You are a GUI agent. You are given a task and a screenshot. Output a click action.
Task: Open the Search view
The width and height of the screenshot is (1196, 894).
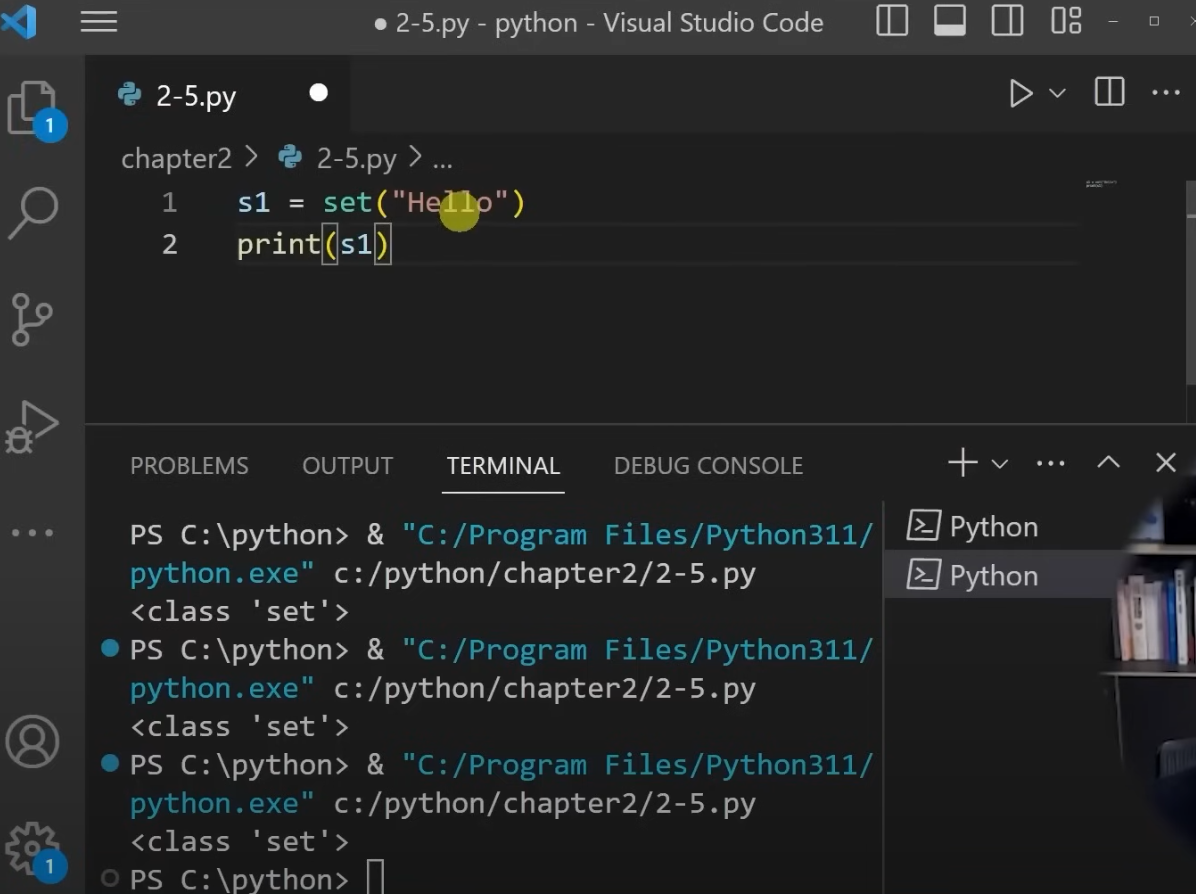tap(33, 212)
